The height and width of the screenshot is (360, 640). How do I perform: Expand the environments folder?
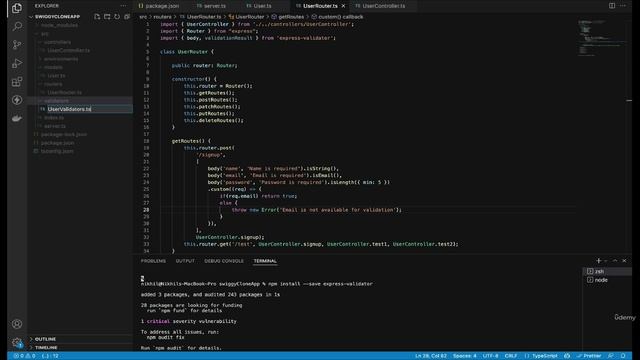tap(61, 59)
